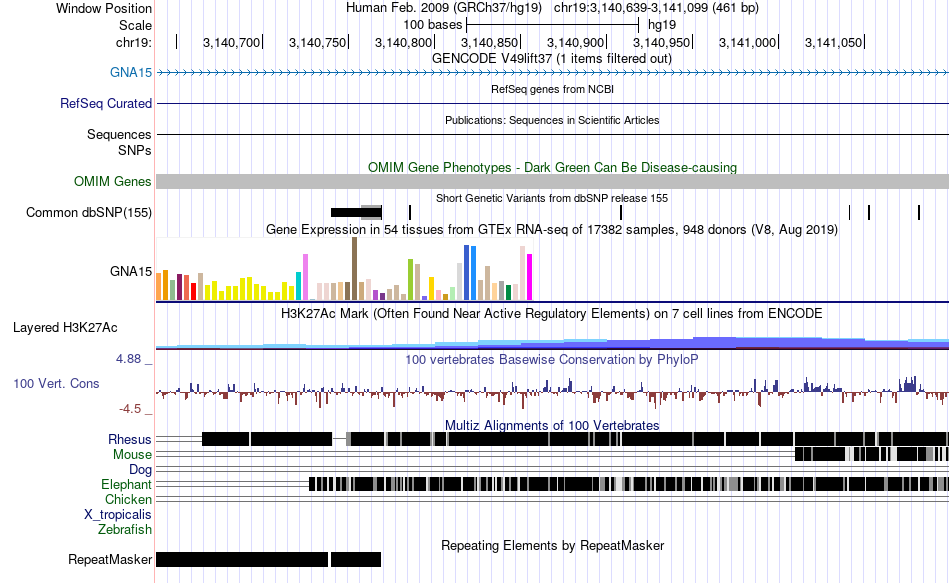Click 'Short Genetic Variants from dbSNP release 155'
Screen dimensions: 950x583
(x=552, y=198)
